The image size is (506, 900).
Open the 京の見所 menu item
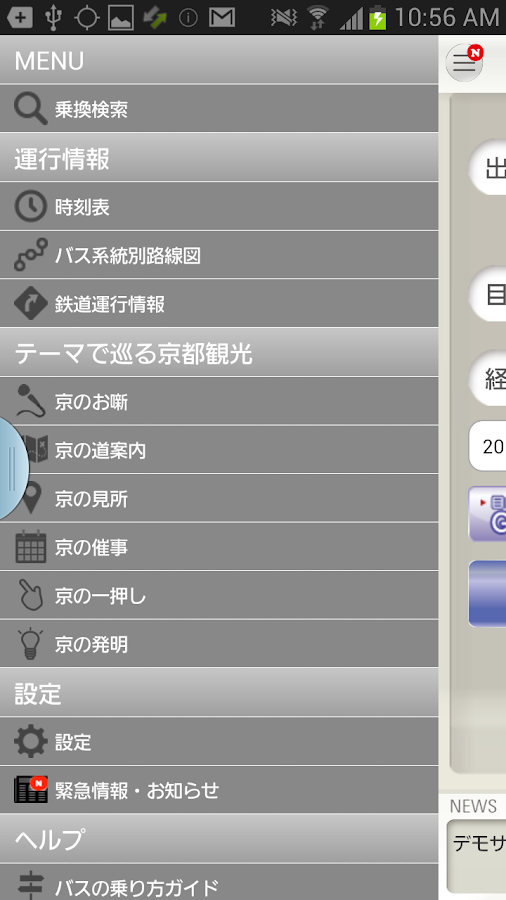219,498
